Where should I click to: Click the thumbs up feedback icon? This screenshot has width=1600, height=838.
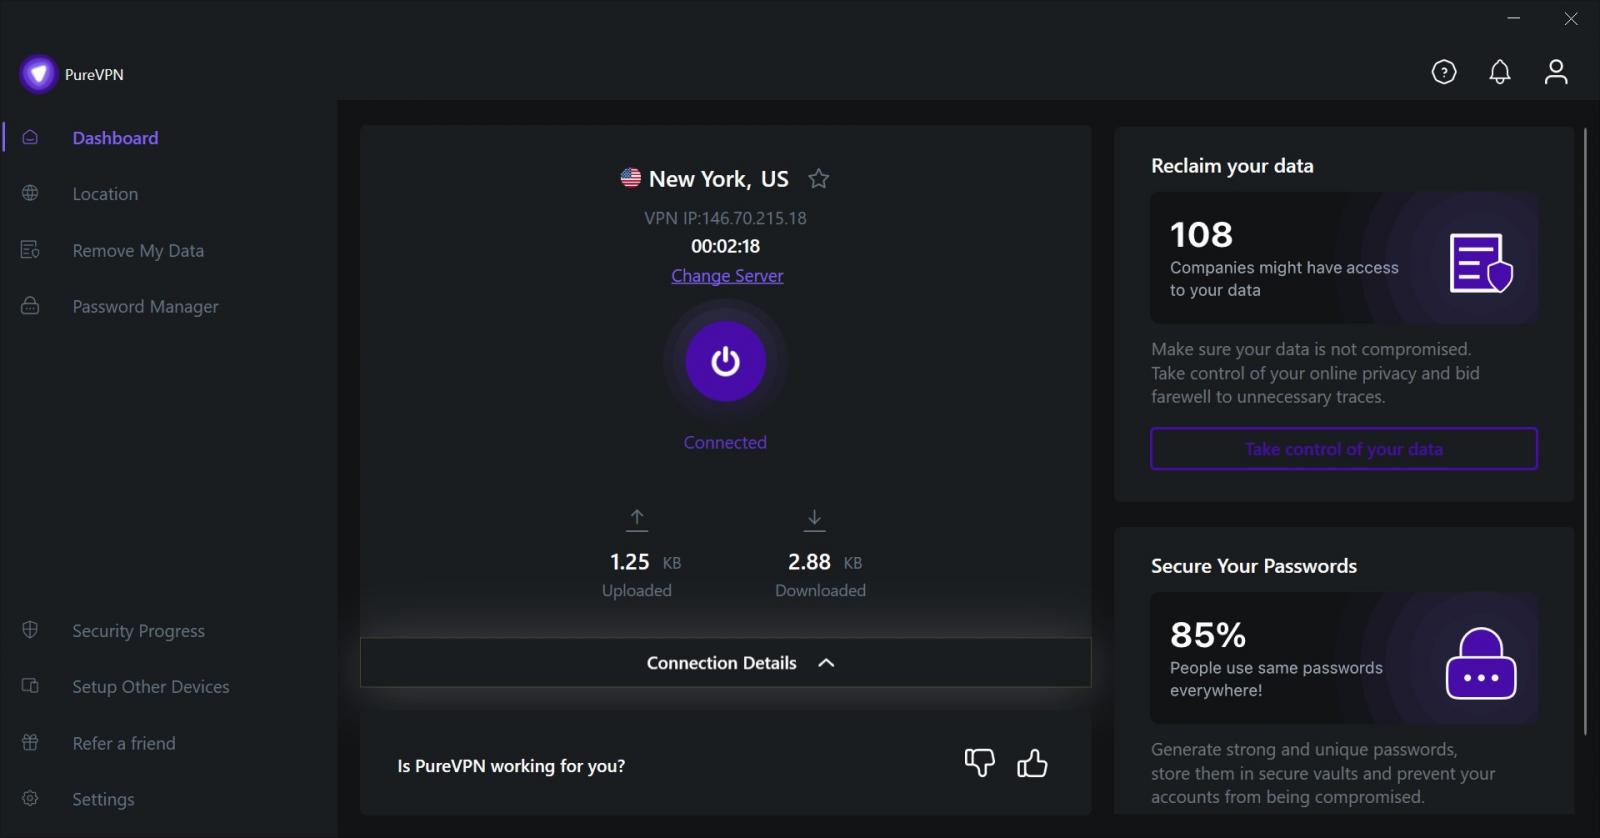[1032, 763]
